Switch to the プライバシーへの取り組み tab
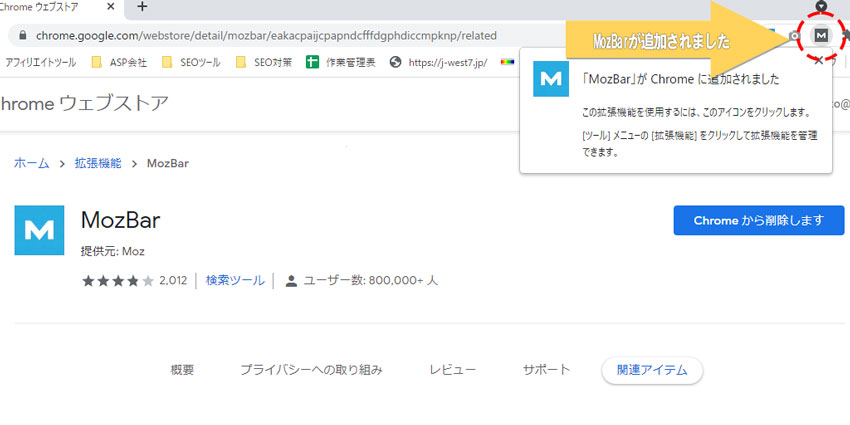 [x=312, y=370]
